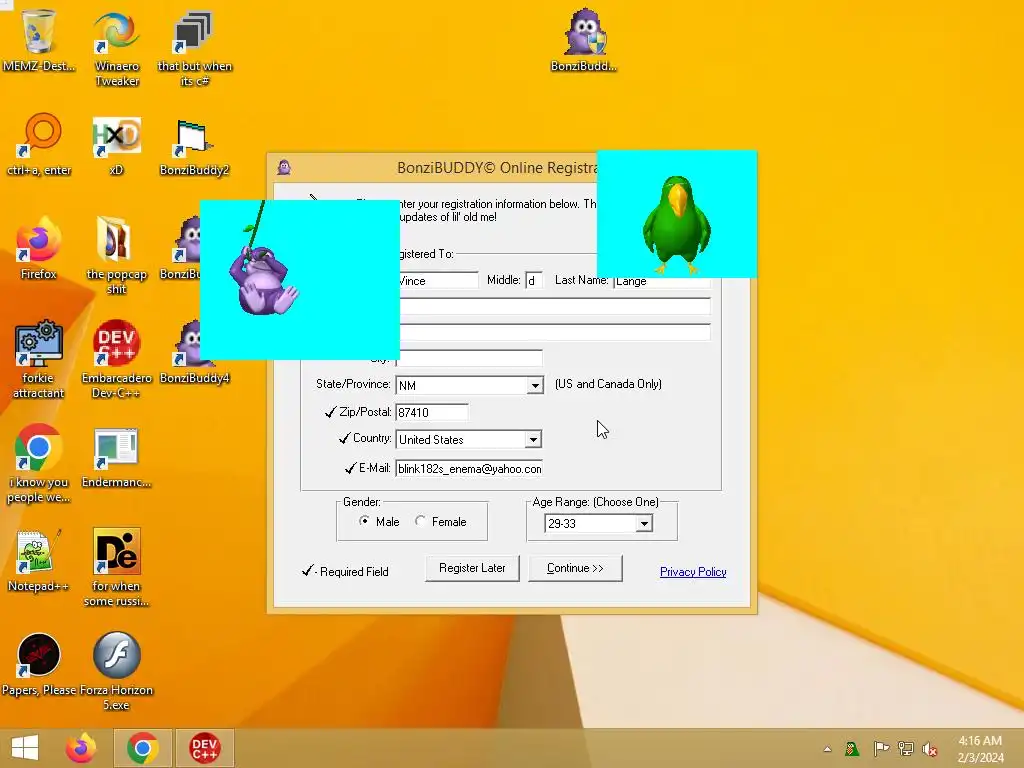Select the Male gender radio button
The image size is (1024, 768).
pyautogui.click(x=364, y=521)
